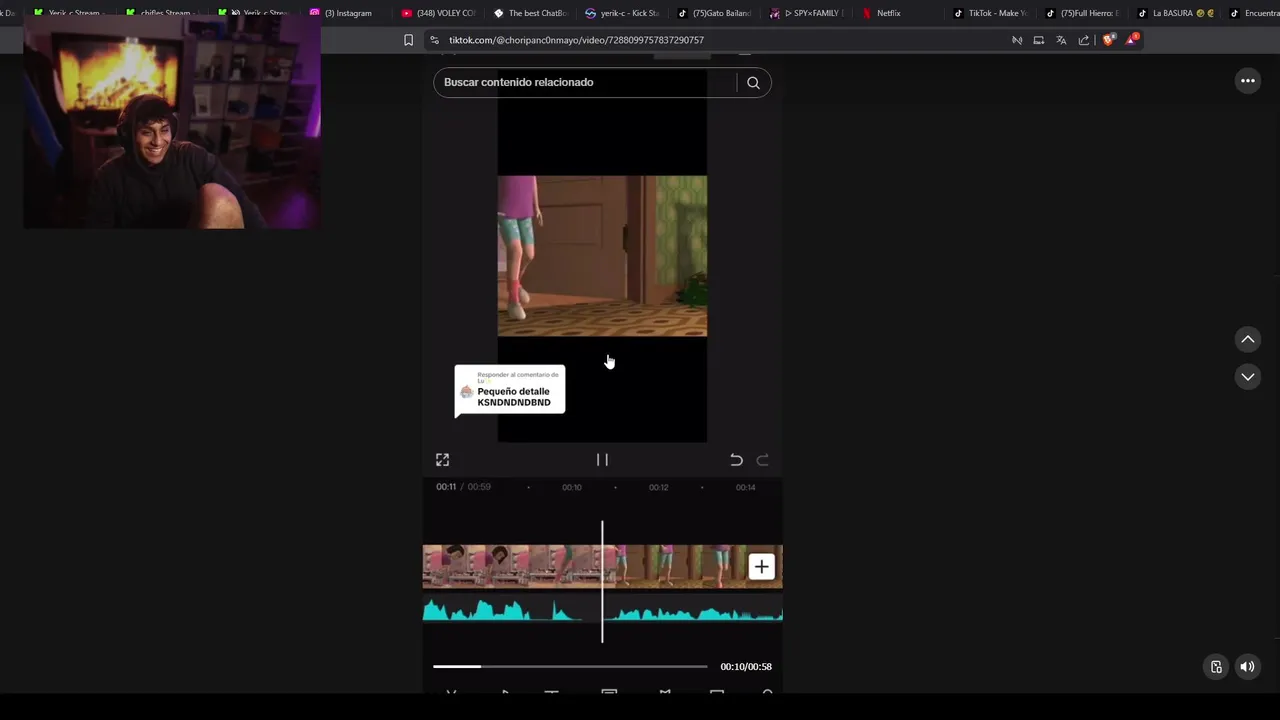
Task: Switch to 'The best ChatBo' tab
Action: tap(530, 13)
